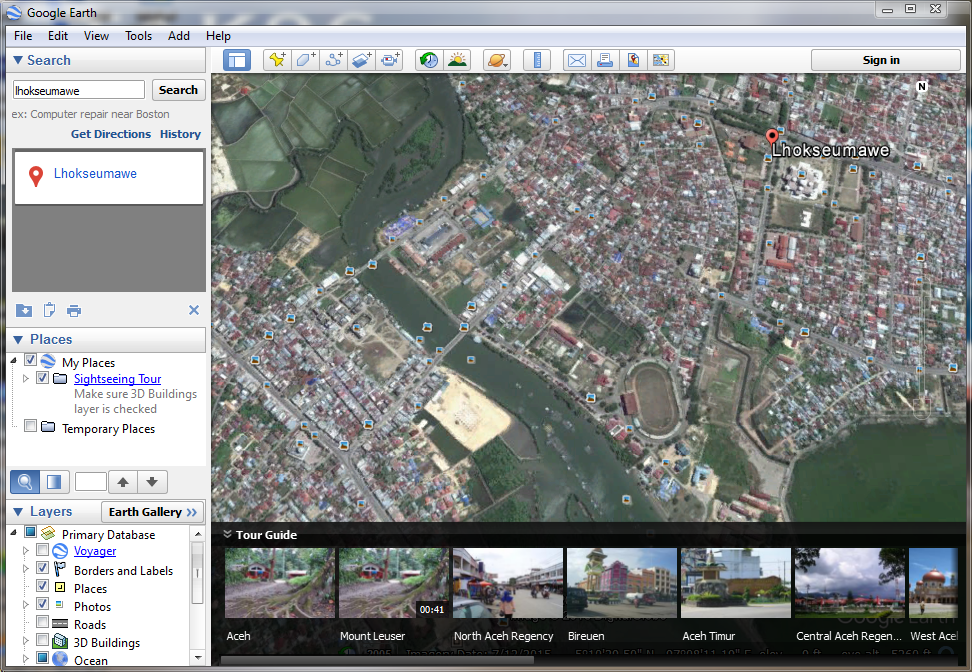Screen dimensions: 972x672
Task: Click the Email envelope icon in toolbar
Action: coord(577,60)
